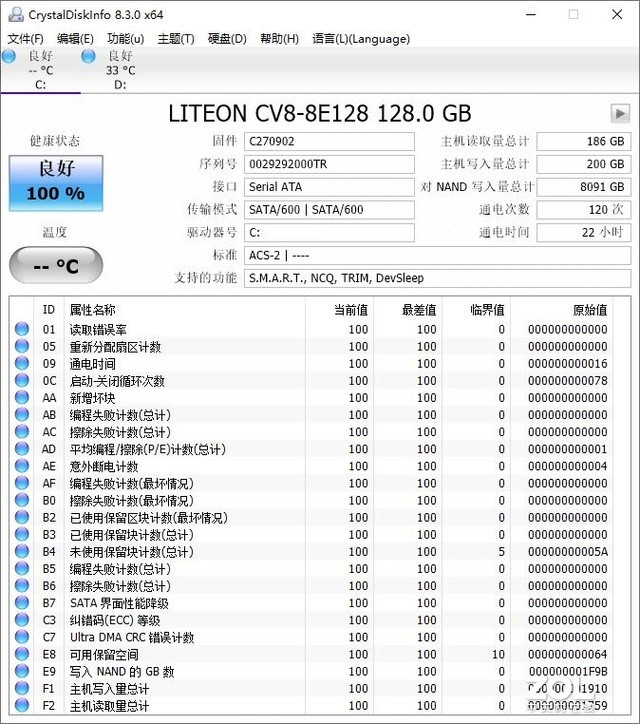
Task: Click the status icon for B4 未使用保留块计数
Action: [22, 551]
